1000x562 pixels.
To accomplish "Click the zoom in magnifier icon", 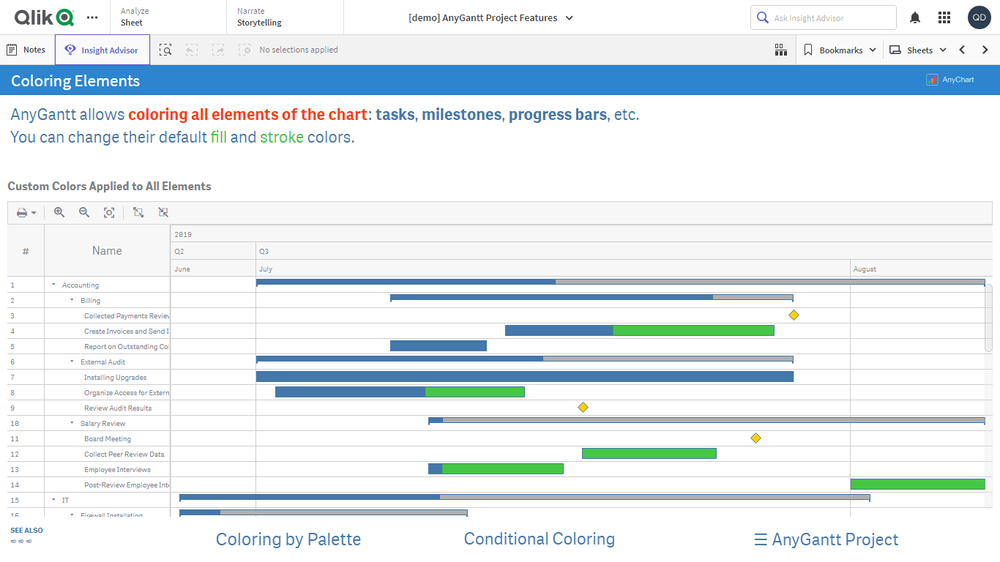I will tap(60, 212).
